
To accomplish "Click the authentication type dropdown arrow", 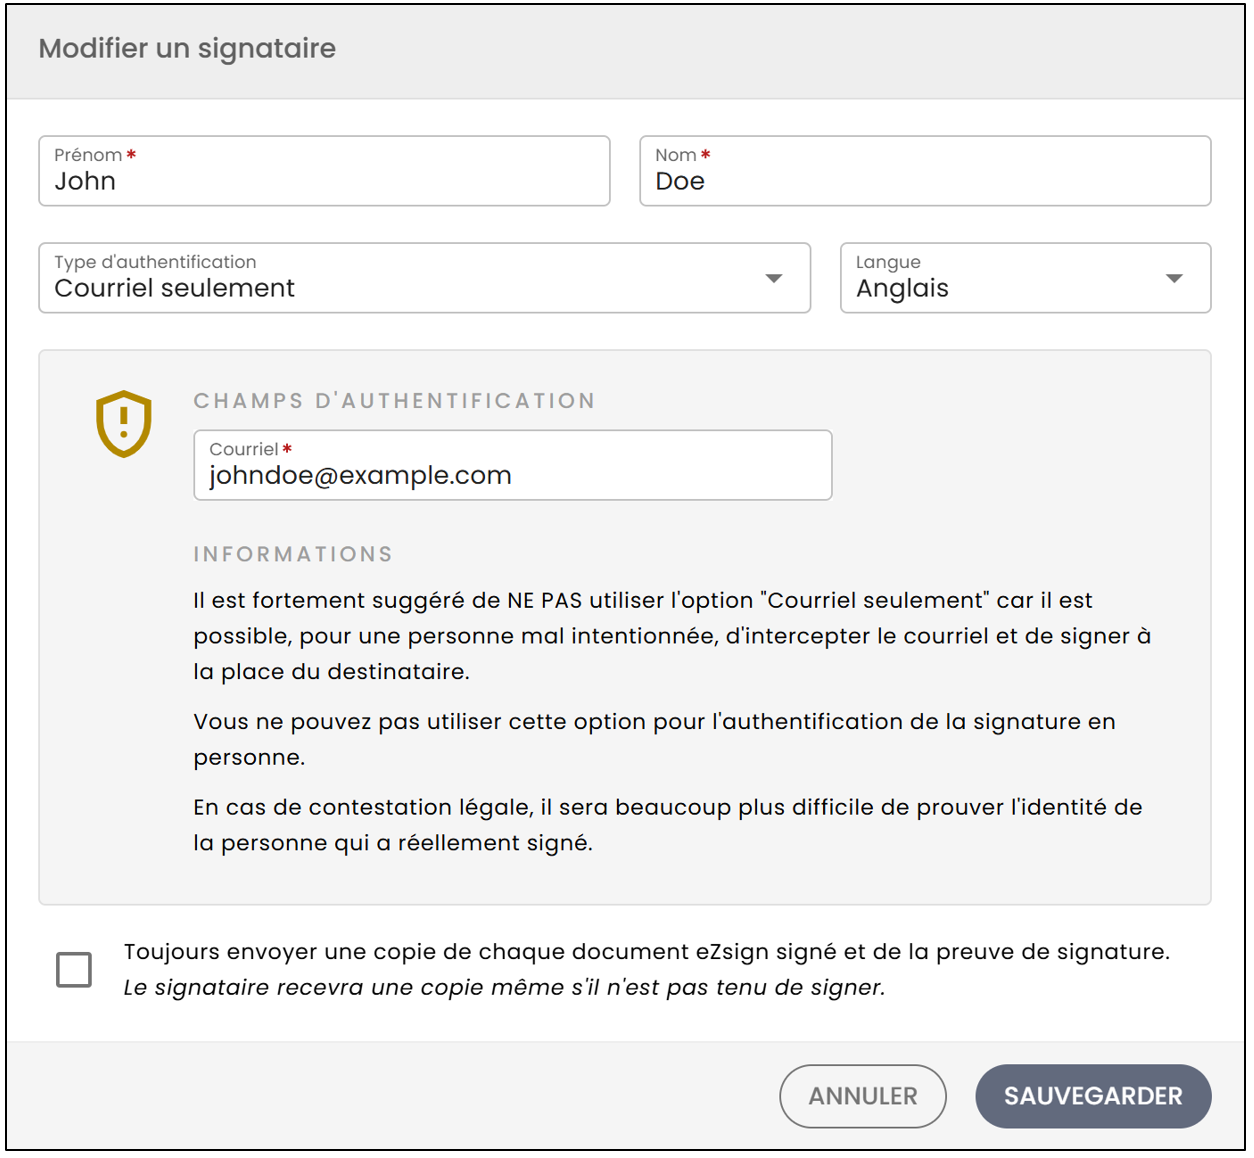I will click(774, 278).
